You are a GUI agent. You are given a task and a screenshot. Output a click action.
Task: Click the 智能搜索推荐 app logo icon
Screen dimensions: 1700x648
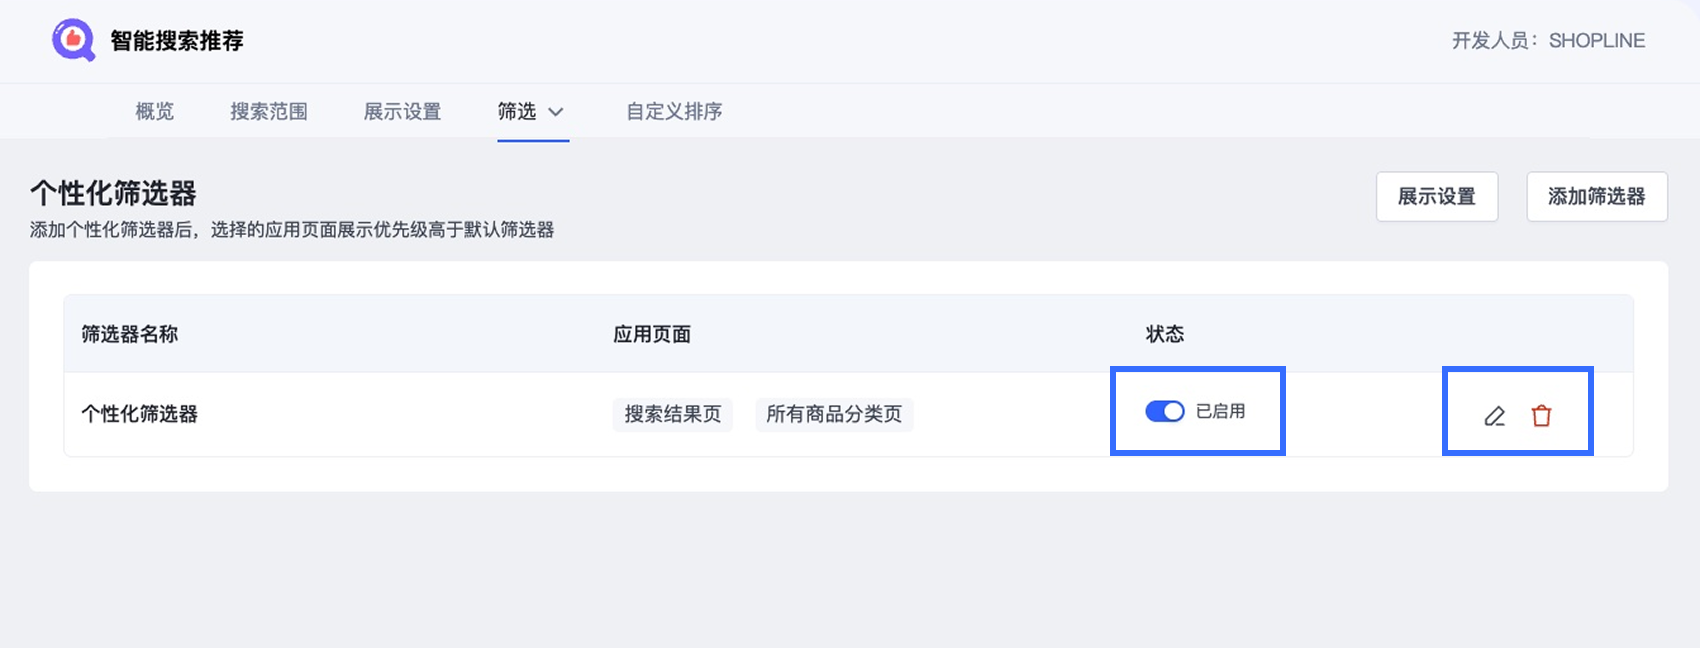coord(73,40)
